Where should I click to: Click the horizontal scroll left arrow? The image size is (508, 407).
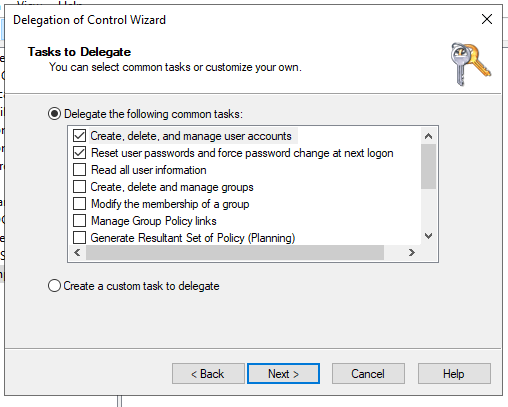pos(77,253)
